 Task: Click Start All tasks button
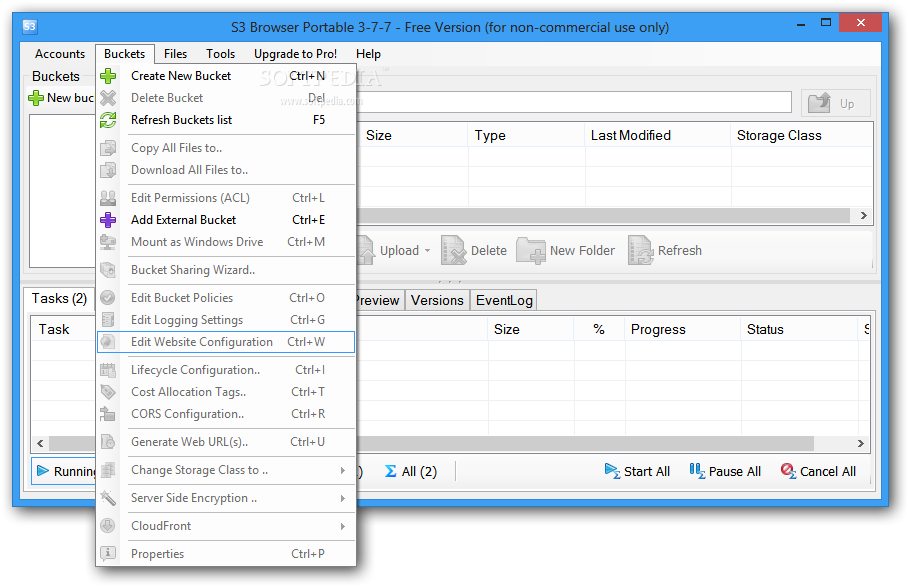(x=637, y=471)
